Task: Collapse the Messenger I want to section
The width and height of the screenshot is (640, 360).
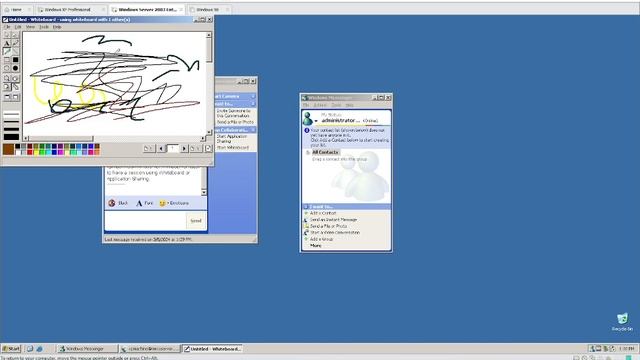Action: coord(306,207)
